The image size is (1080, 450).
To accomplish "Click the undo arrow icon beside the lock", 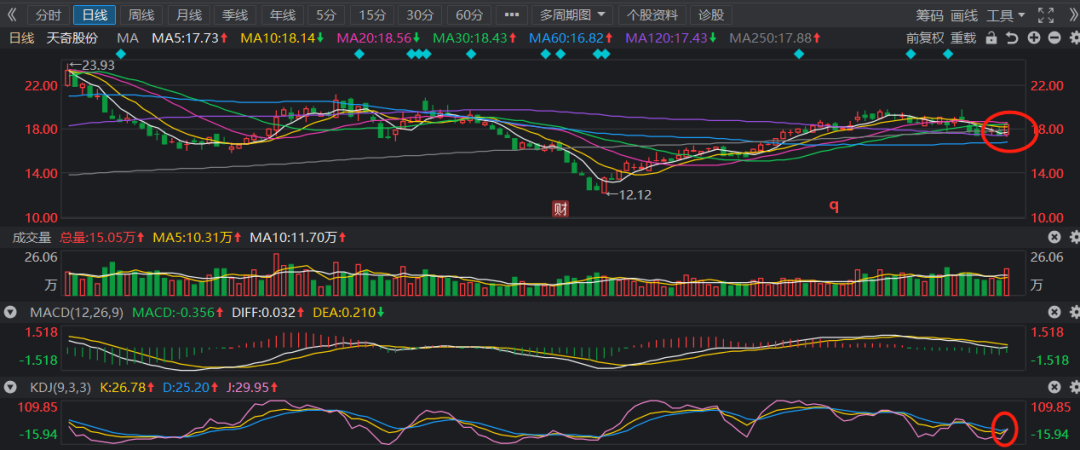I will pyautogui.click(x=1012, y=38).
